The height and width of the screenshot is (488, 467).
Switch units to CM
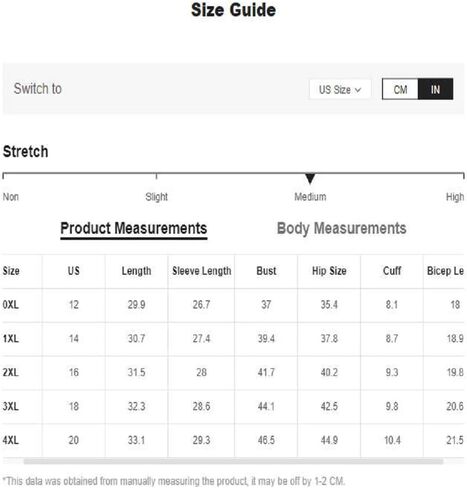pos(400,89)
